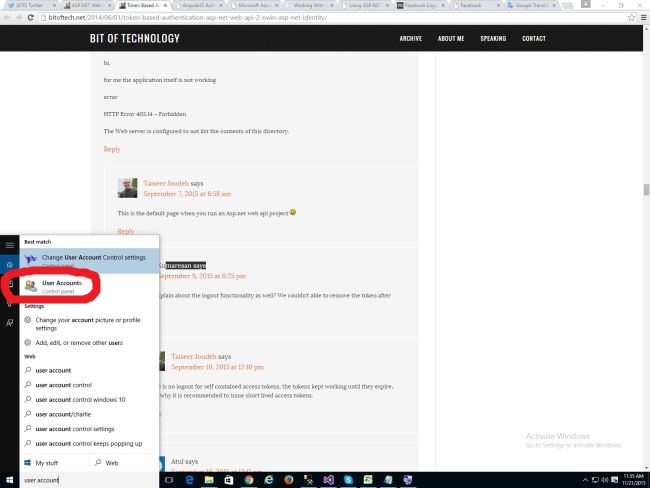
Task: Go back in Chrome
Action: (x=7, y=17)
